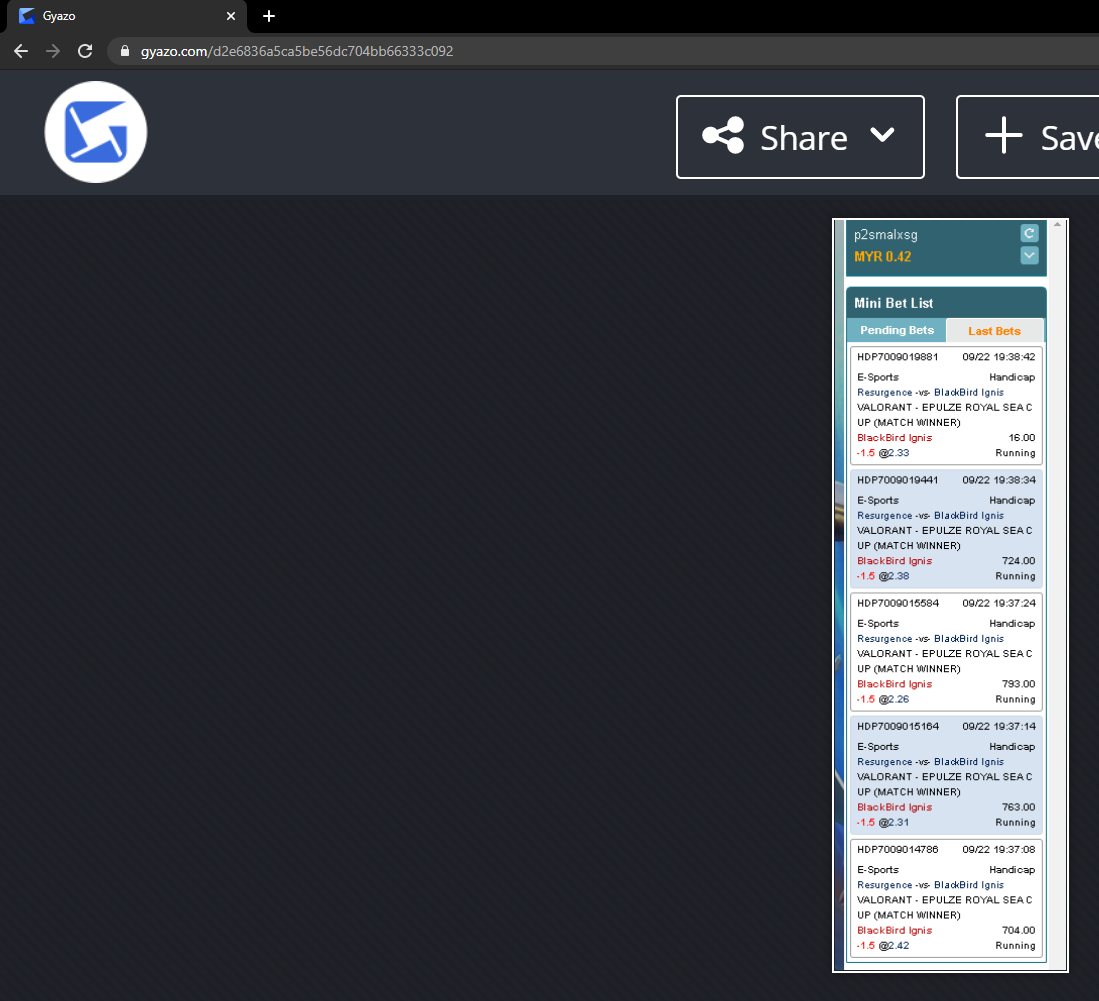Click the odds -1.5 @2.26
The height and width of the screenshot is (1001, 1099).
point(882,700)
